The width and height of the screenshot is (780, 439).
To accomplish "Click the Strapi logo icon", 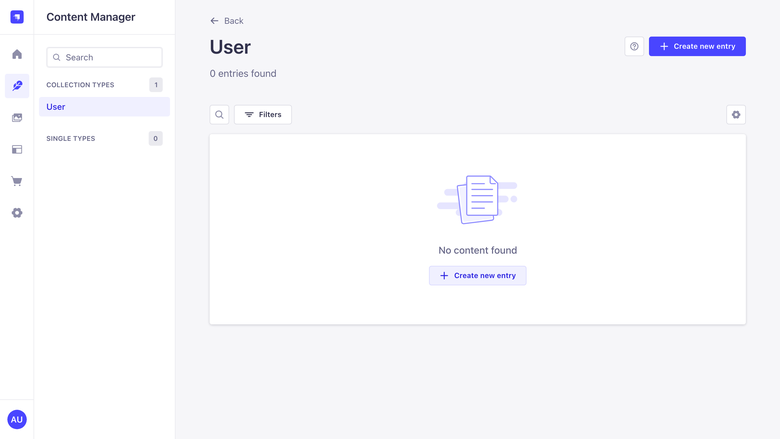I will click(17, 17).
